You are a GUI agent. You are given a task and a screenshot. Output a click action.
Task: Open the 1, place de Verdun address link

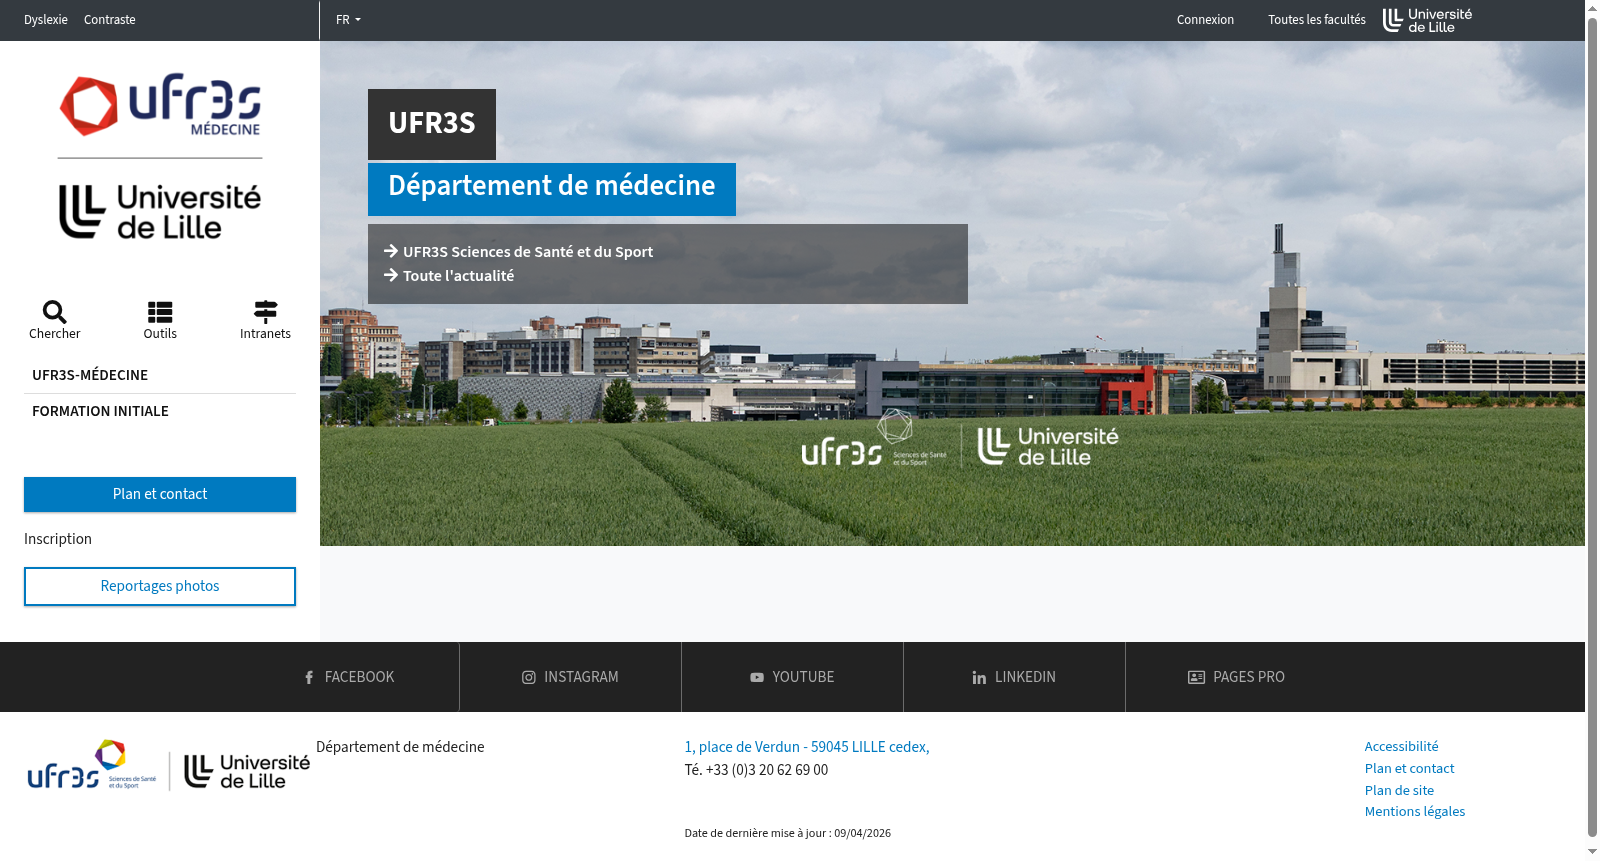[807, 747]
